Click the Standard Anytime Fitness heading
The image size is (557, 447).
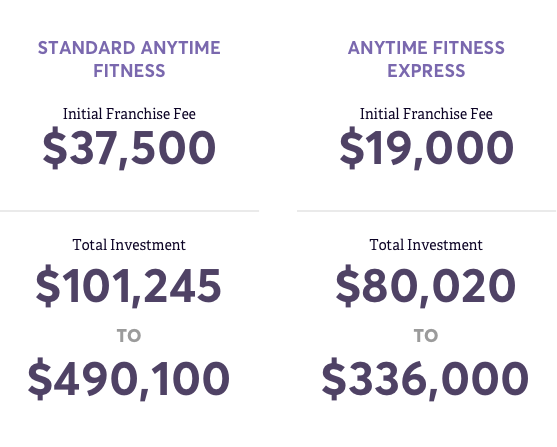pyautogui.click(x=129, y=59)
